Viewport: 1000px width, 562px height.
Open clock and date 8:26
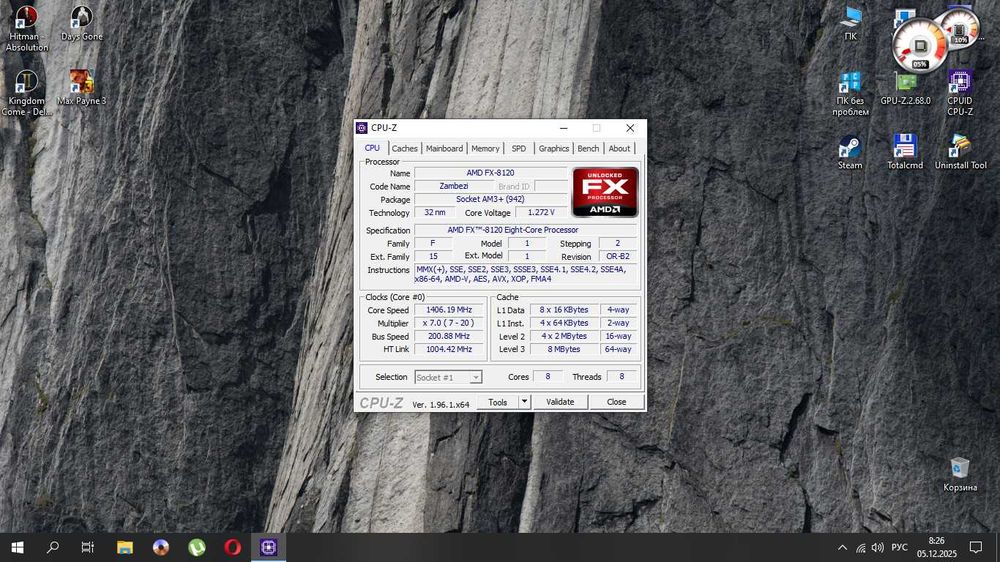[937, 547]
